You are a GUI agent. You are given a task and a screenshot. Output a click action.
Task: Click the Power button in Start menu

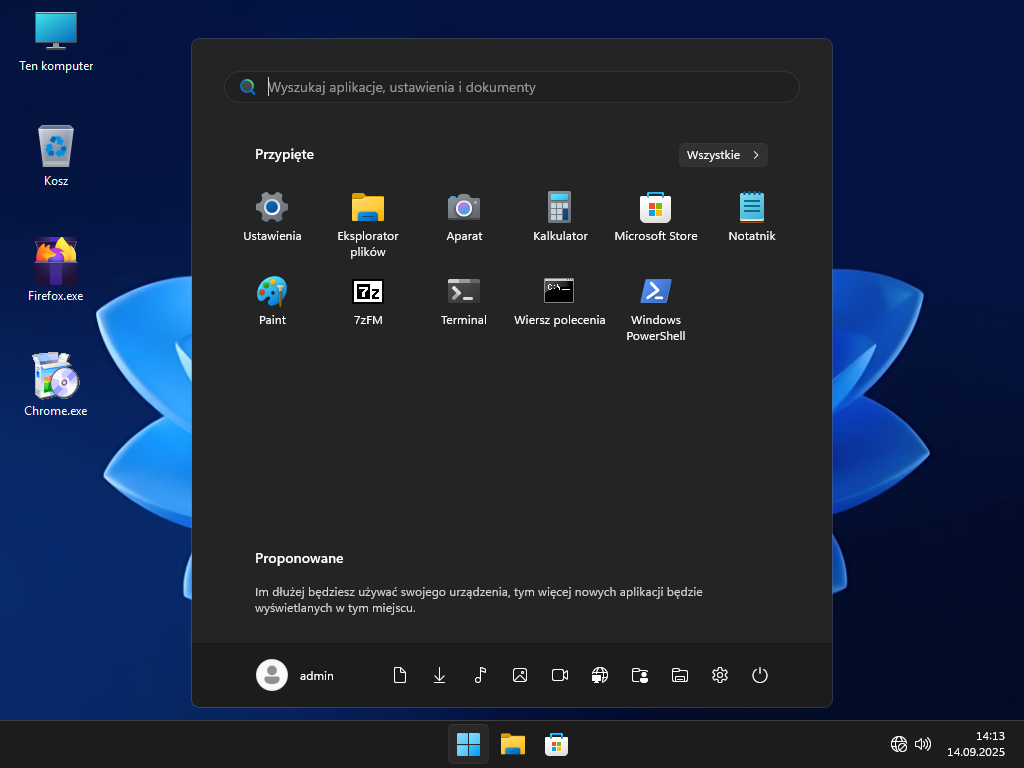click(x=760, y=675)
